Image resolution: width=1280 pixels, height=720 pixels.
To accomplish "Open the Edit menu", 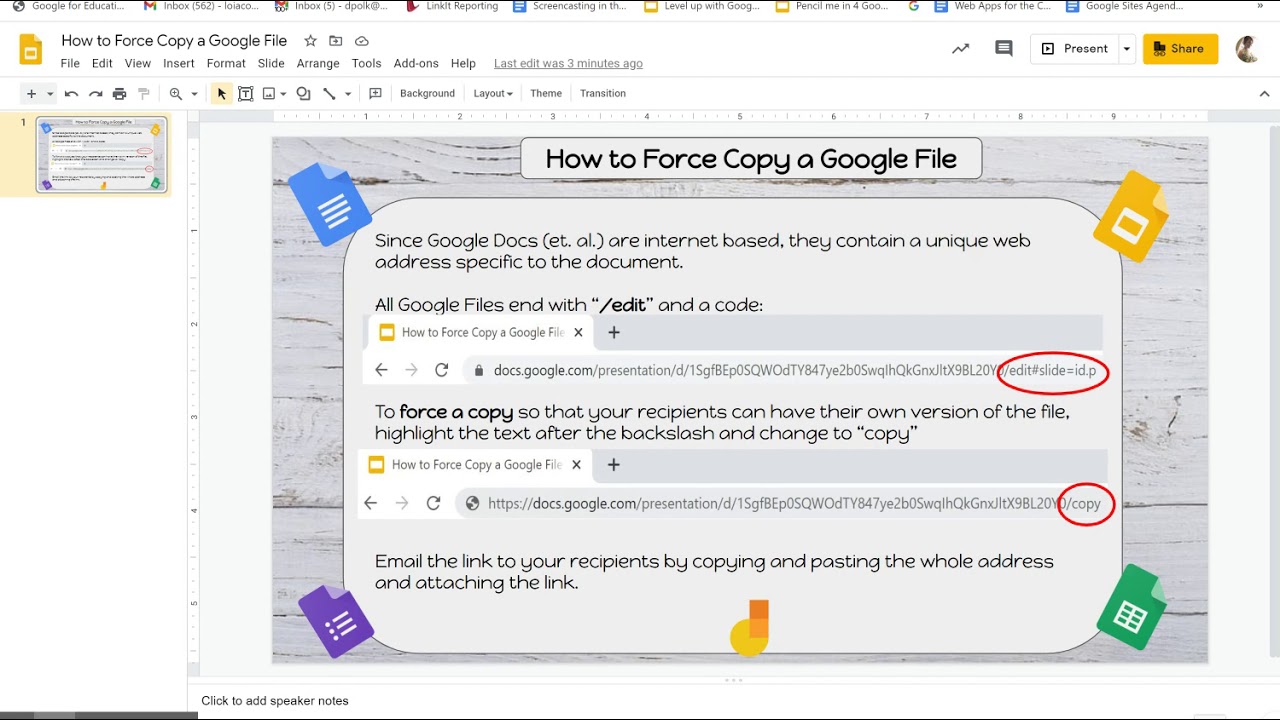I will (102, 63).
